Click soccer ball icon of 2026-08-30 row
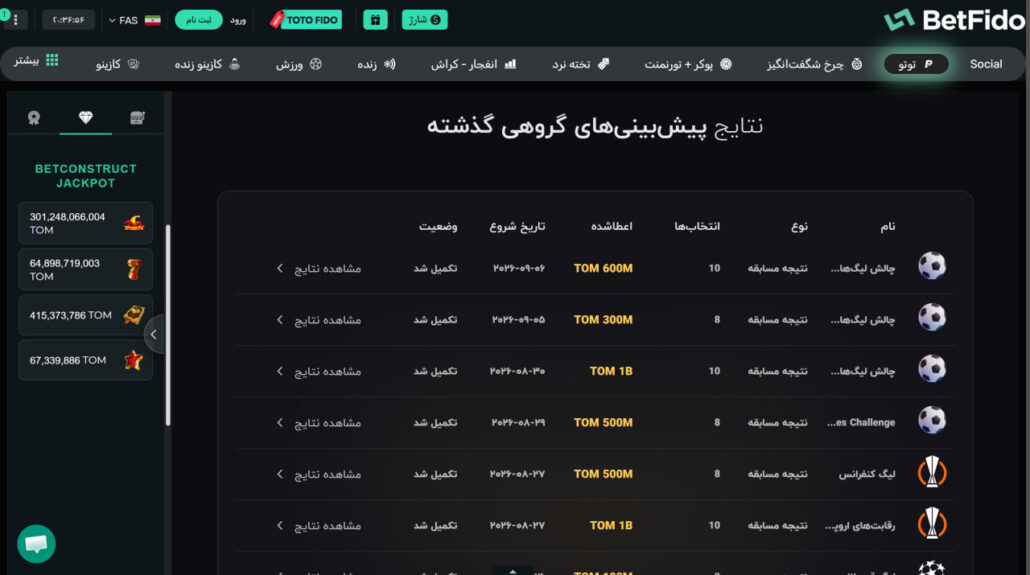Image resolution: width=1030 pixels, height=575 pixels. click(x=931, y=369)
